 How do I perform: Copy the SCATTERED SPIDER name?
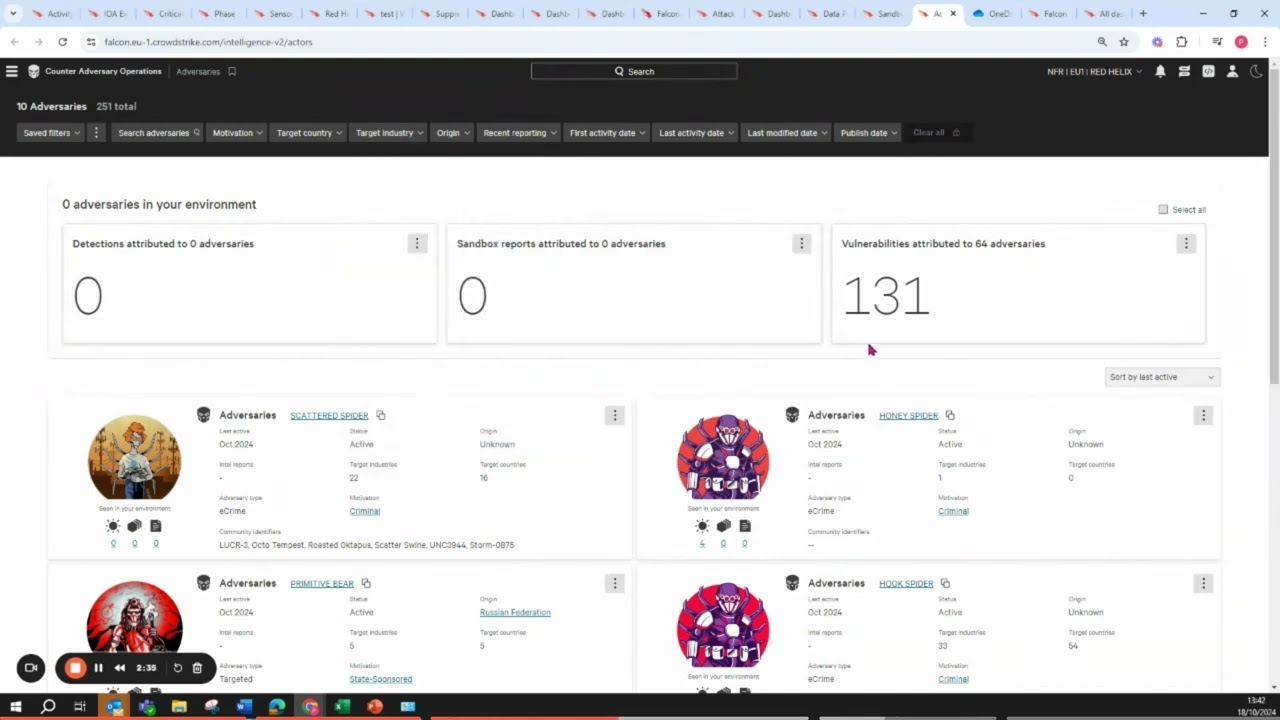pos(381,415)
